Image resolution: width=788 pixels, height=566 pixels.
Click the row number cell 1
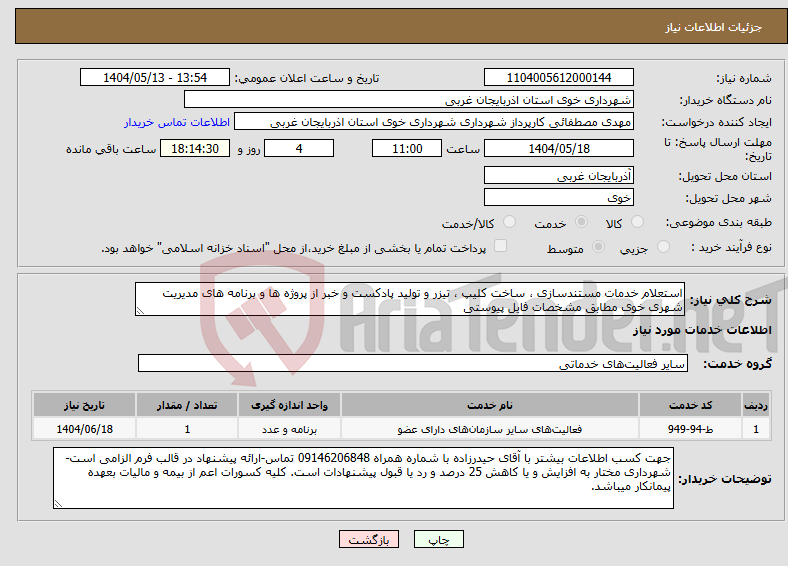pyautogui.click(x=756, y=429)
